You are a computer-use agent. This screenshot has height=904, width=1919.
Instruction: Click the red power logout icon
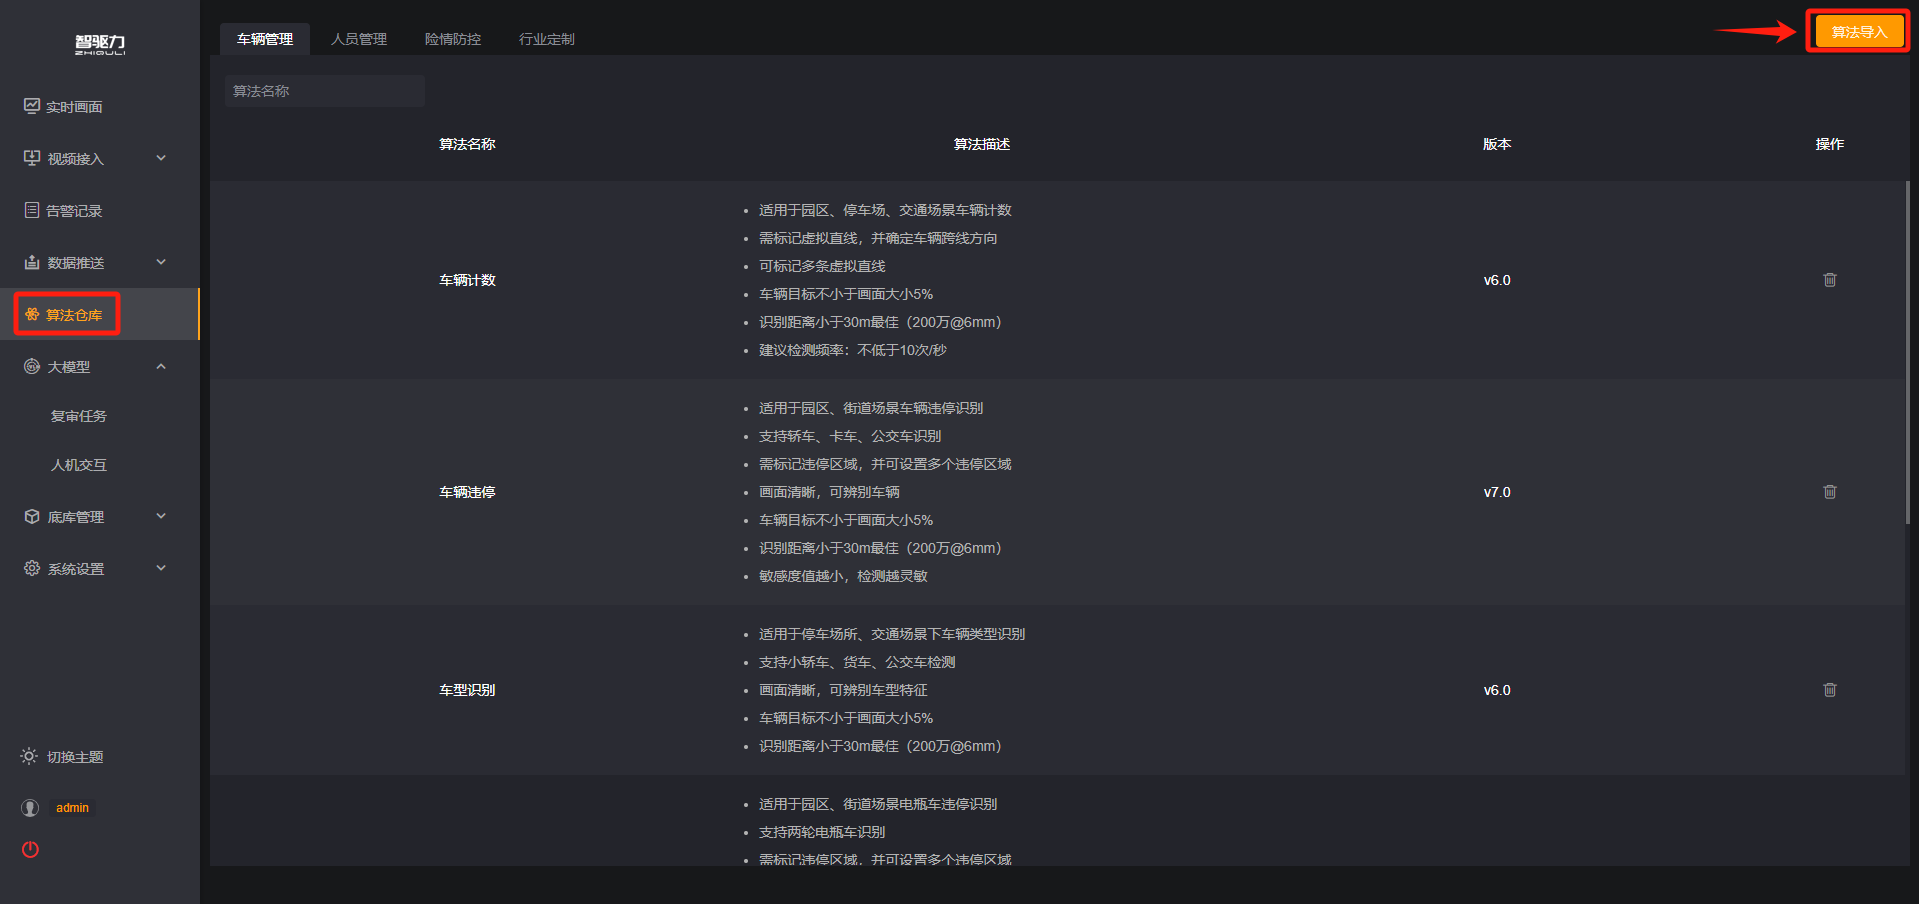31,849
